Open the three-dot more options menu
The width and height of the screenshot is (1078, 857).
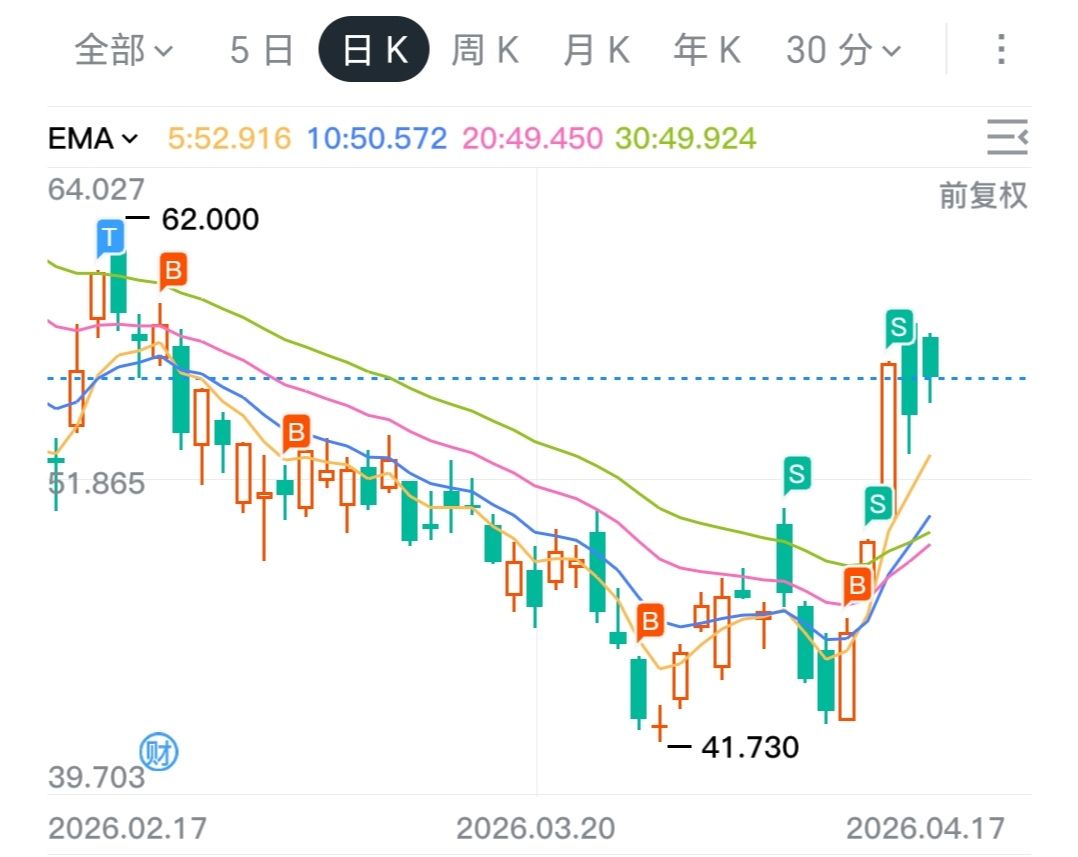tap(1000, 49)
